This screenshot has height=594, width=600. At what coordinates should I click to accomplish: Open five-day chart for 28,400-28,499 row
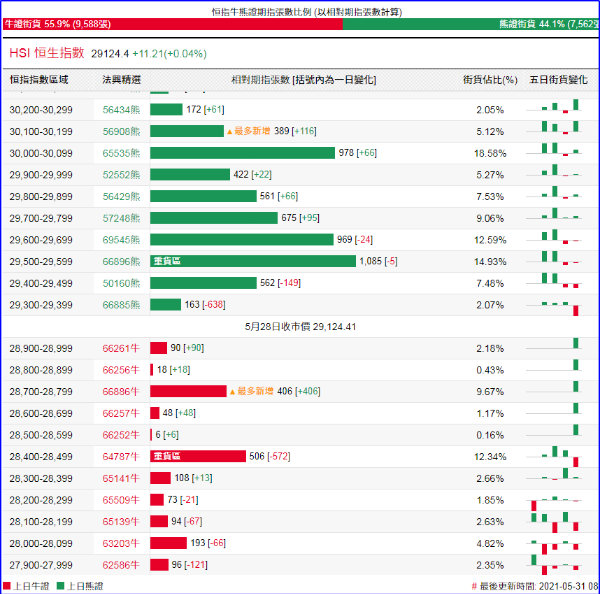click(554, 457)
